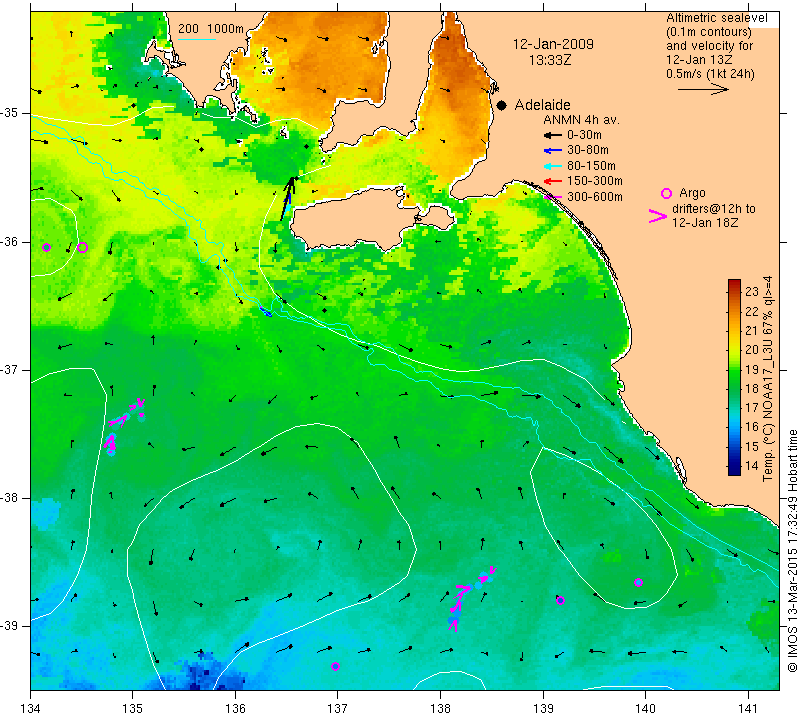Select the red 150-300m legend arrow
800x720 pixels.
(x=553, y=181)
